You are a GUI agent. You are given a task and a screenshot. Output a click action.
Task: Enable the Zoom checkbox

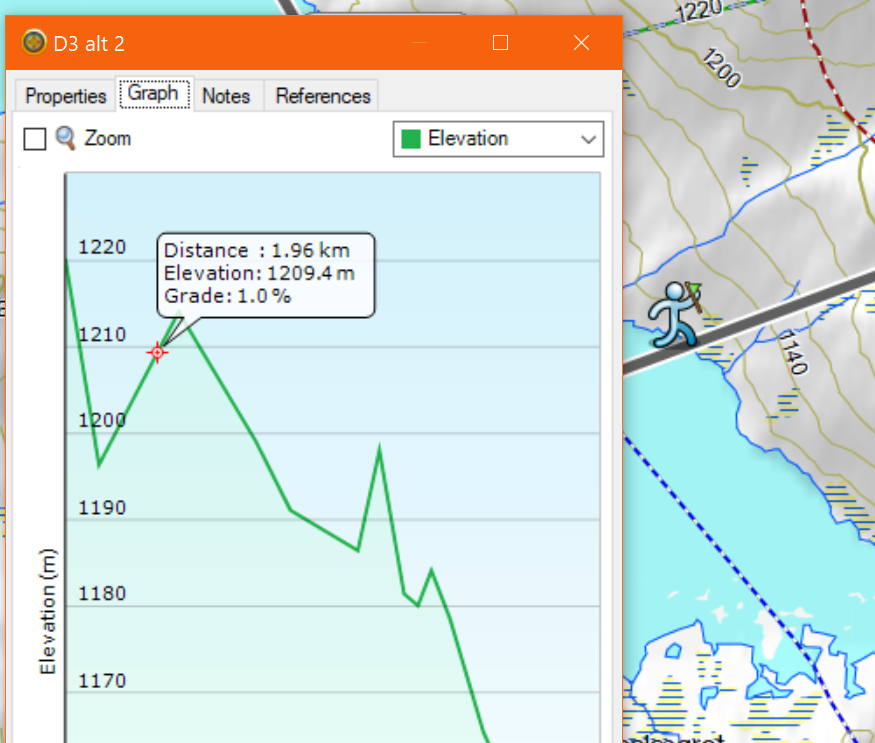coord(35,139)
